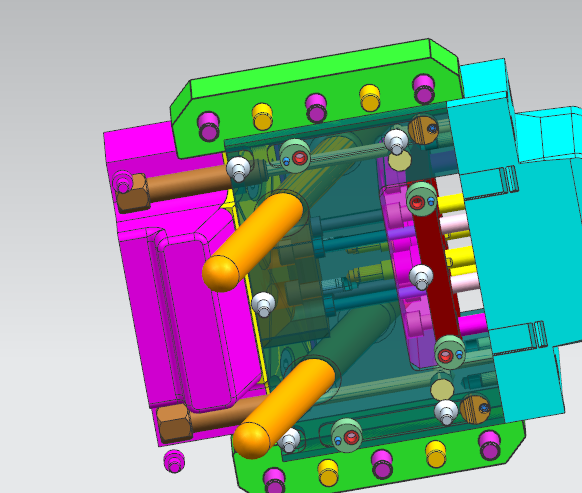Select rightmost yellow screw on upper green plate

[x=370, y=98]
